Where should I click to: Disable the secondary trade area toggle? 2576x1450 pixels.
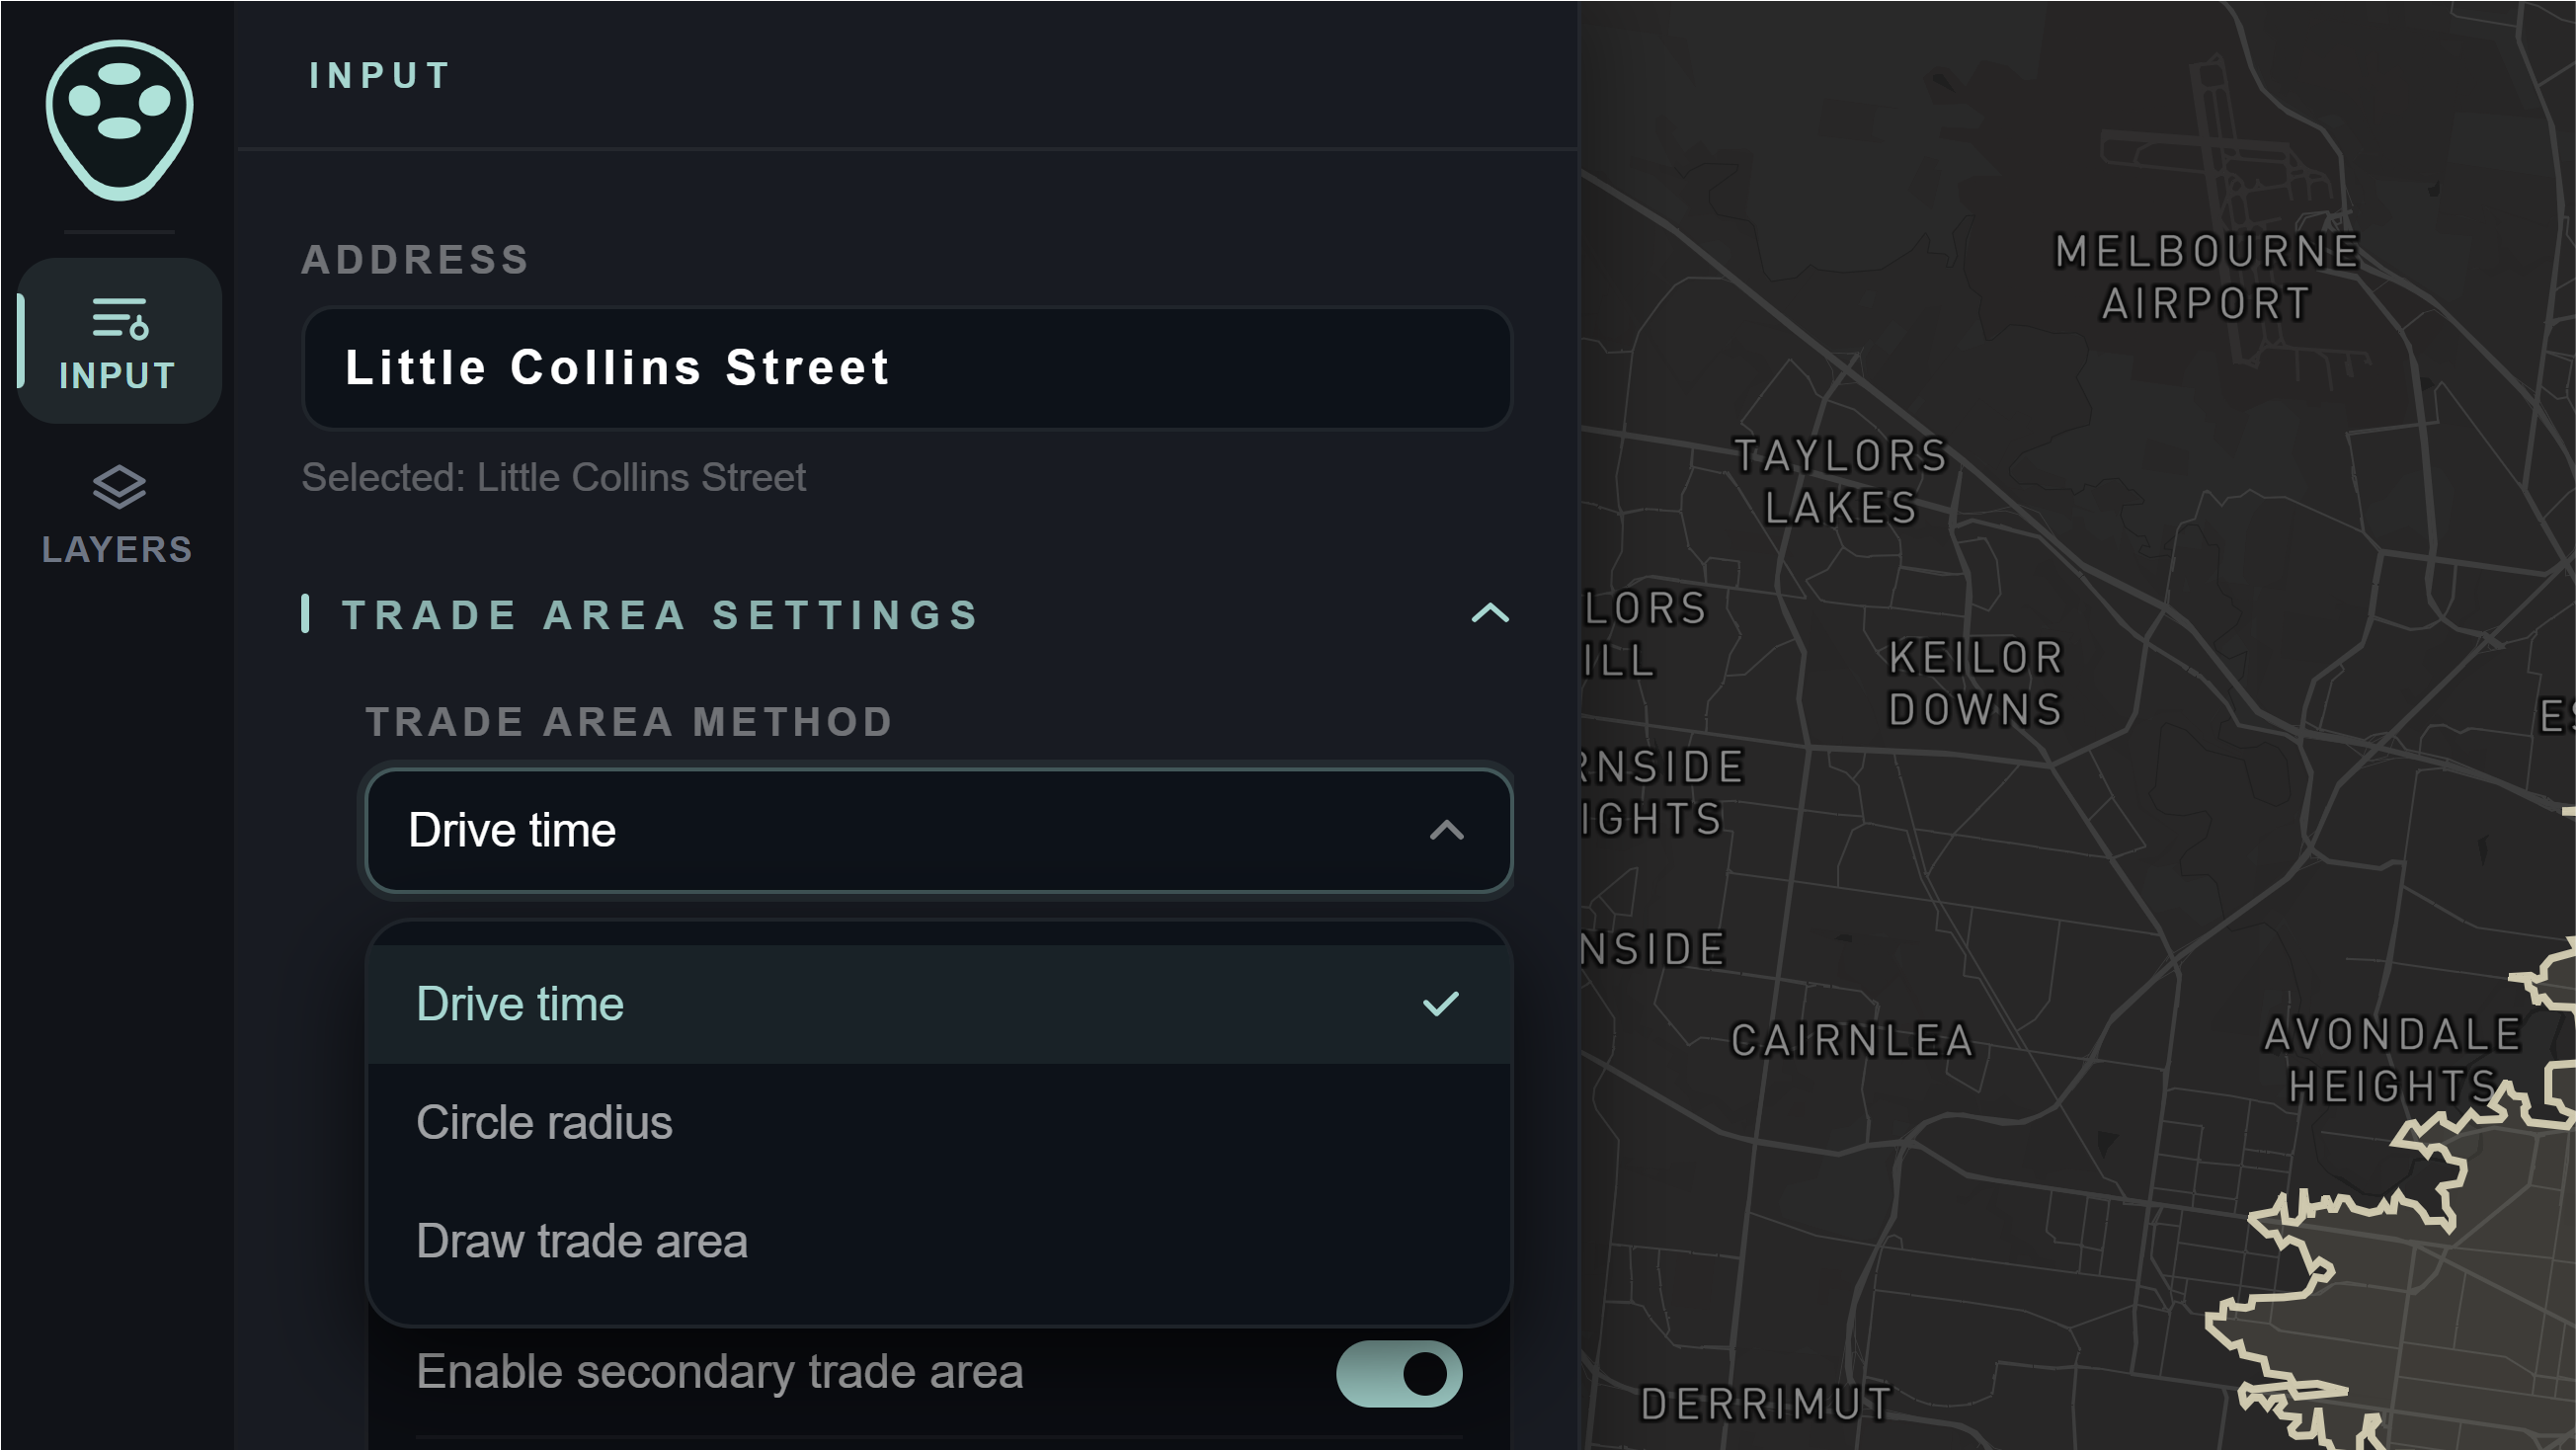(x=1398, y=1373)
